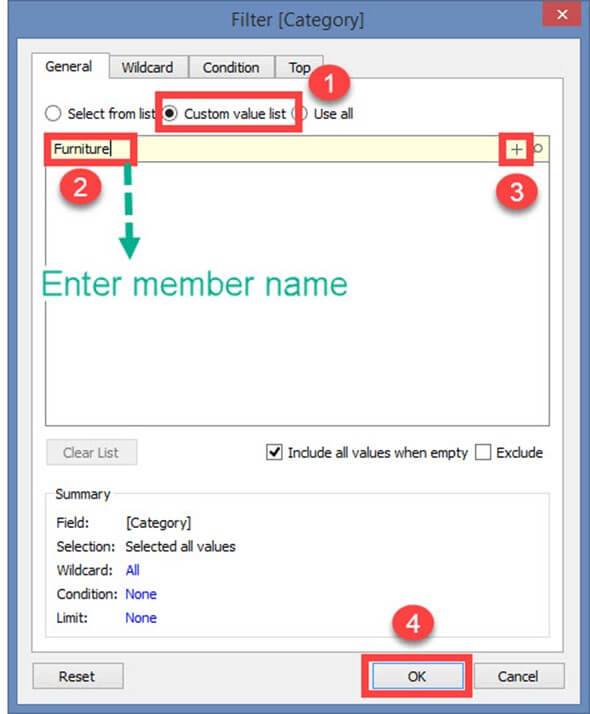Image resolution: width=590 pixels, height=714 pixels.
Task: Click the plus icon to add item
Action: pos(516,149)
